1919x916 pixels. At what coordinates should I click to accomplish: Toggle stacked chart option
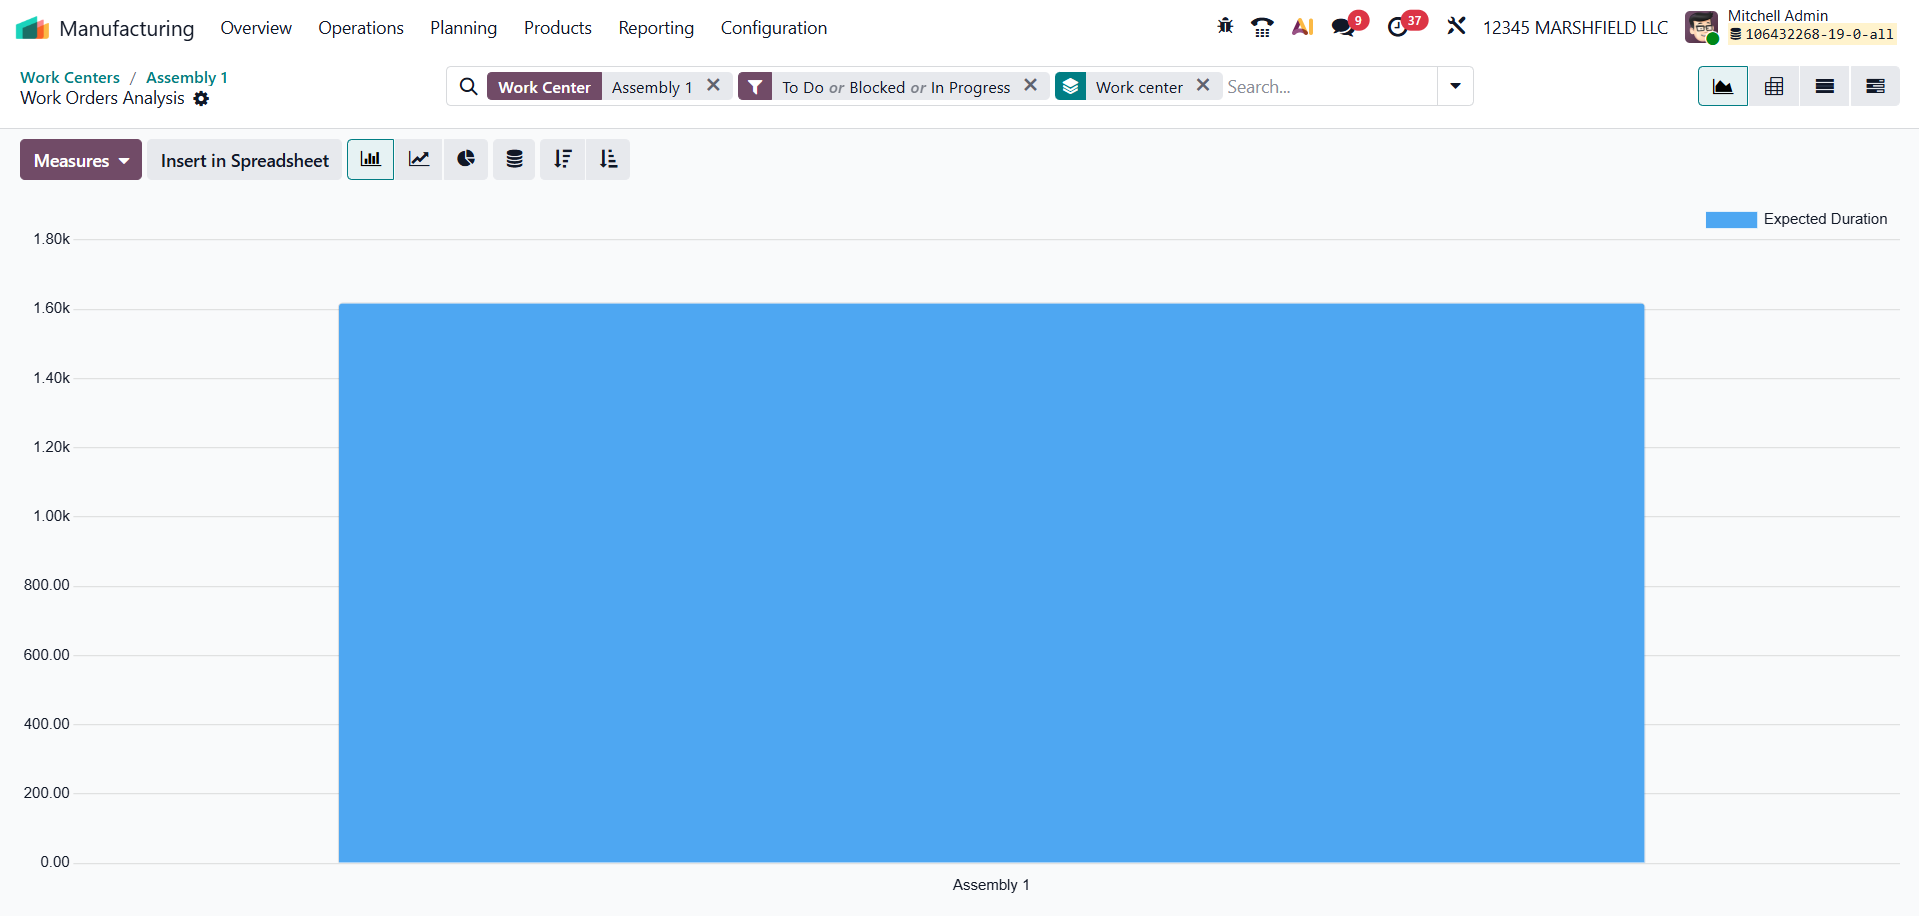click(514, 160)
